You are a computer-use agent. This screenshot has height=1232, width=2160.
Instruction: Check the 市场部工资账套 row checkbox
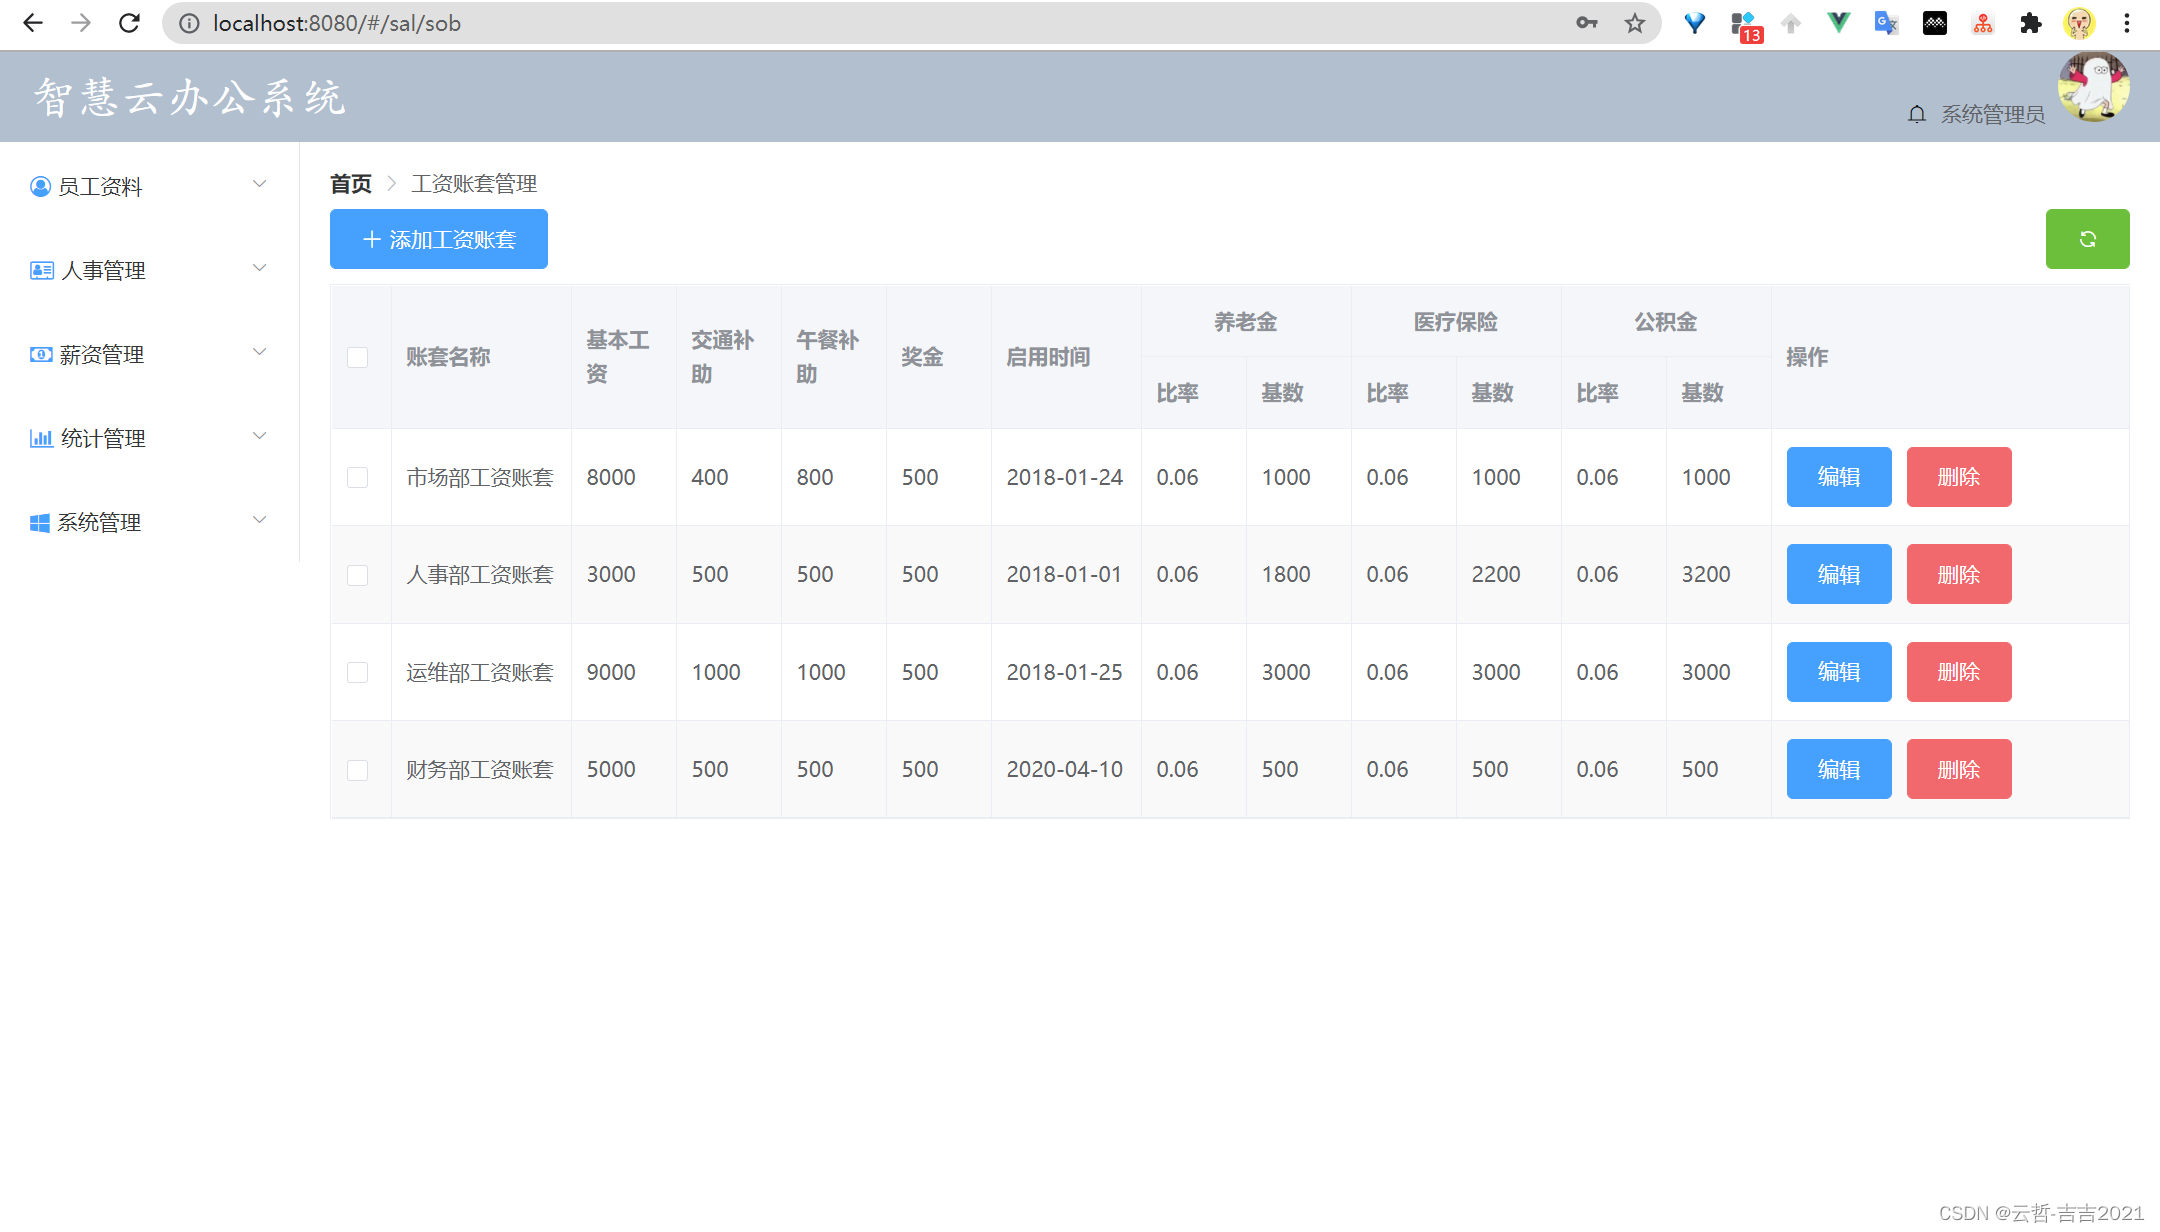[357, 477]
